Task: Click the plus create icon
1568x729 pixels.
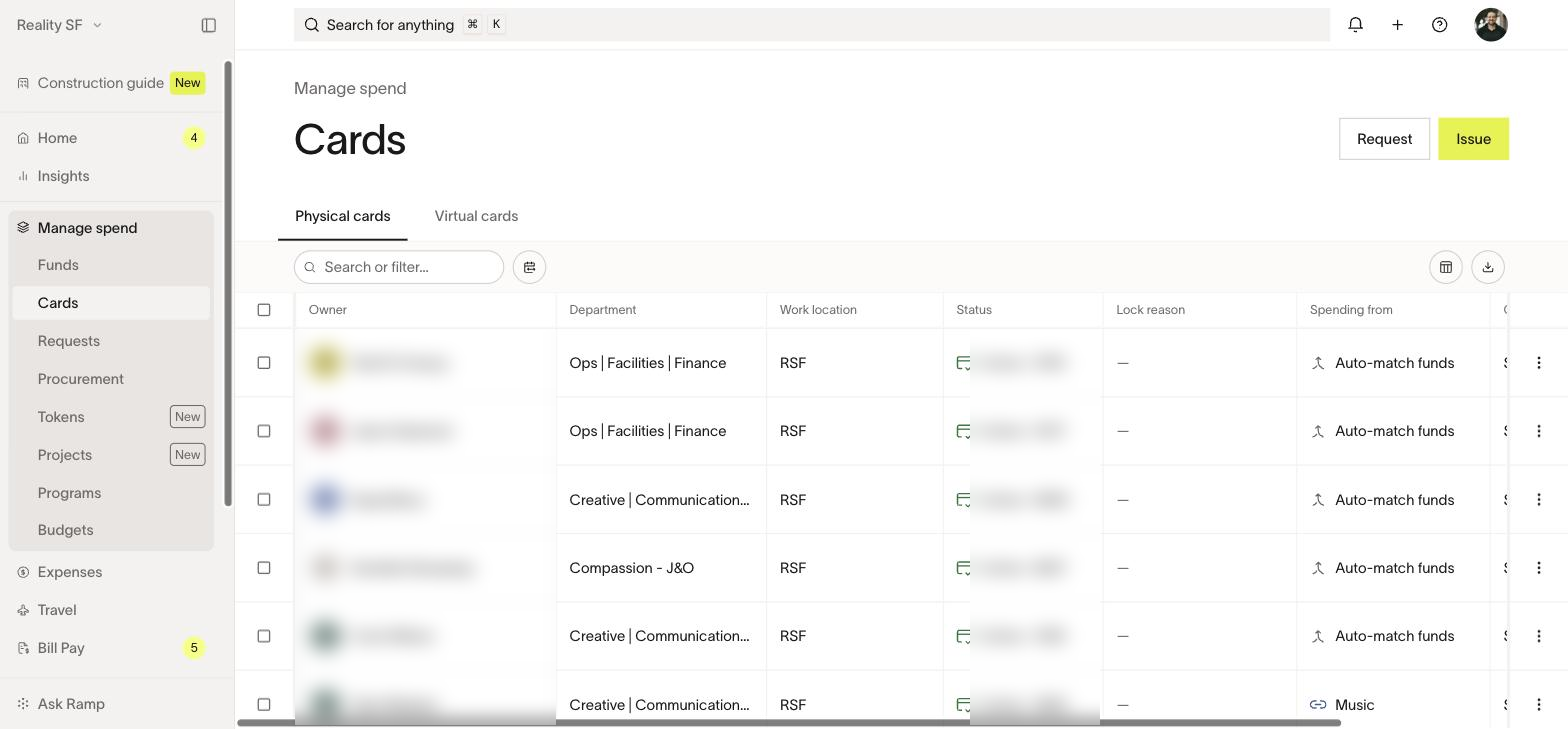Action: coord(1398,25)
